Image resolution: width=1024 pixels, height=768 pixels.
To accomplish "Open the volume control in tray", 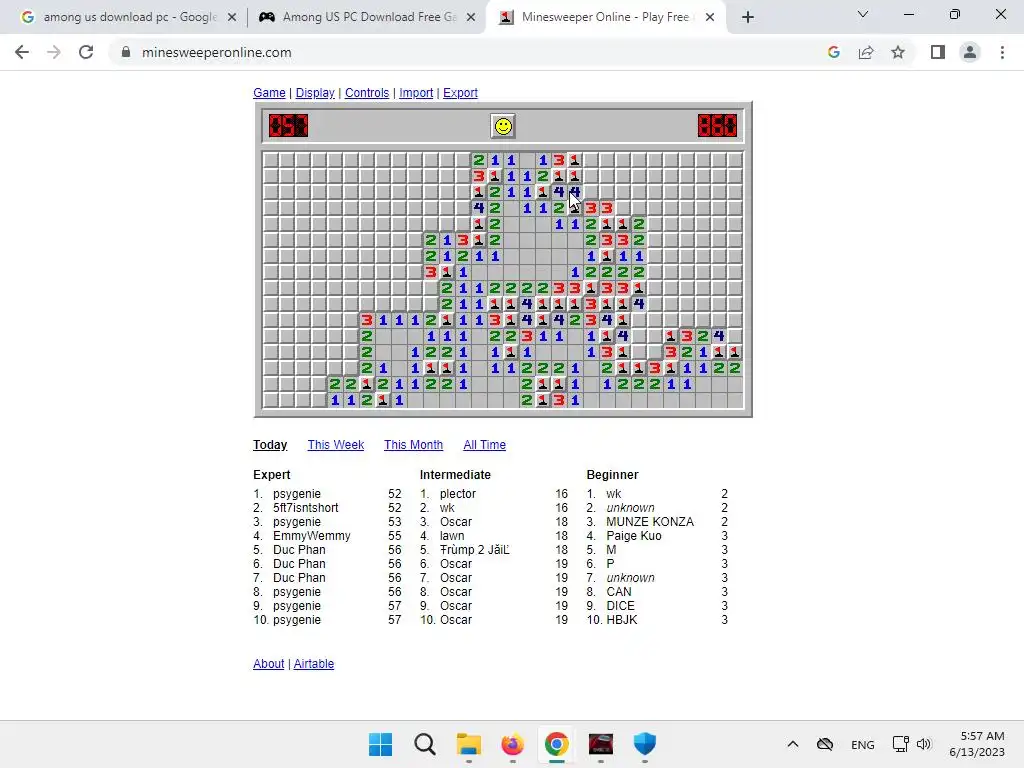I will tap(924, 744).
